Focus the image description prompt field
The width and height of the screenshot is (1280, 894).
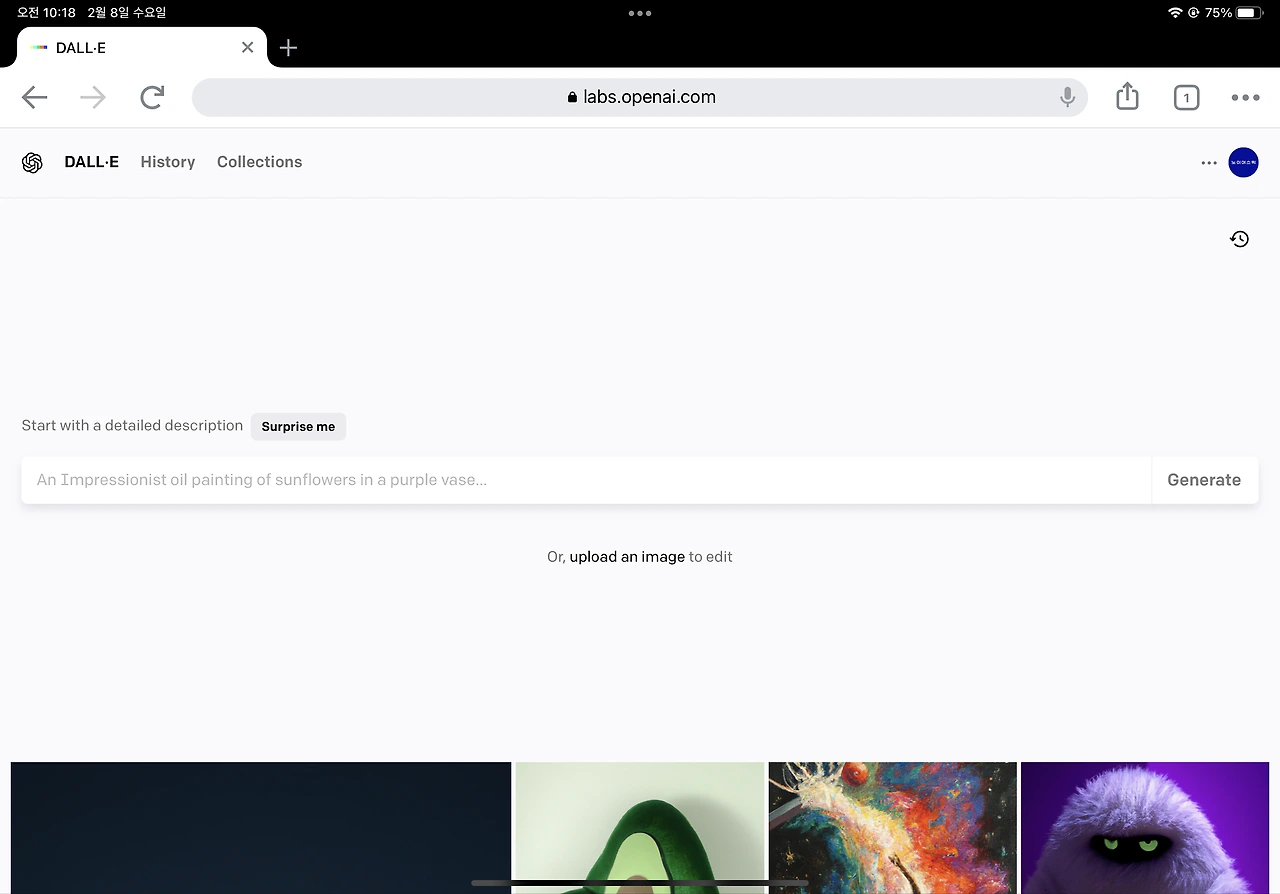pyautogui.click(x=586, y=480)
